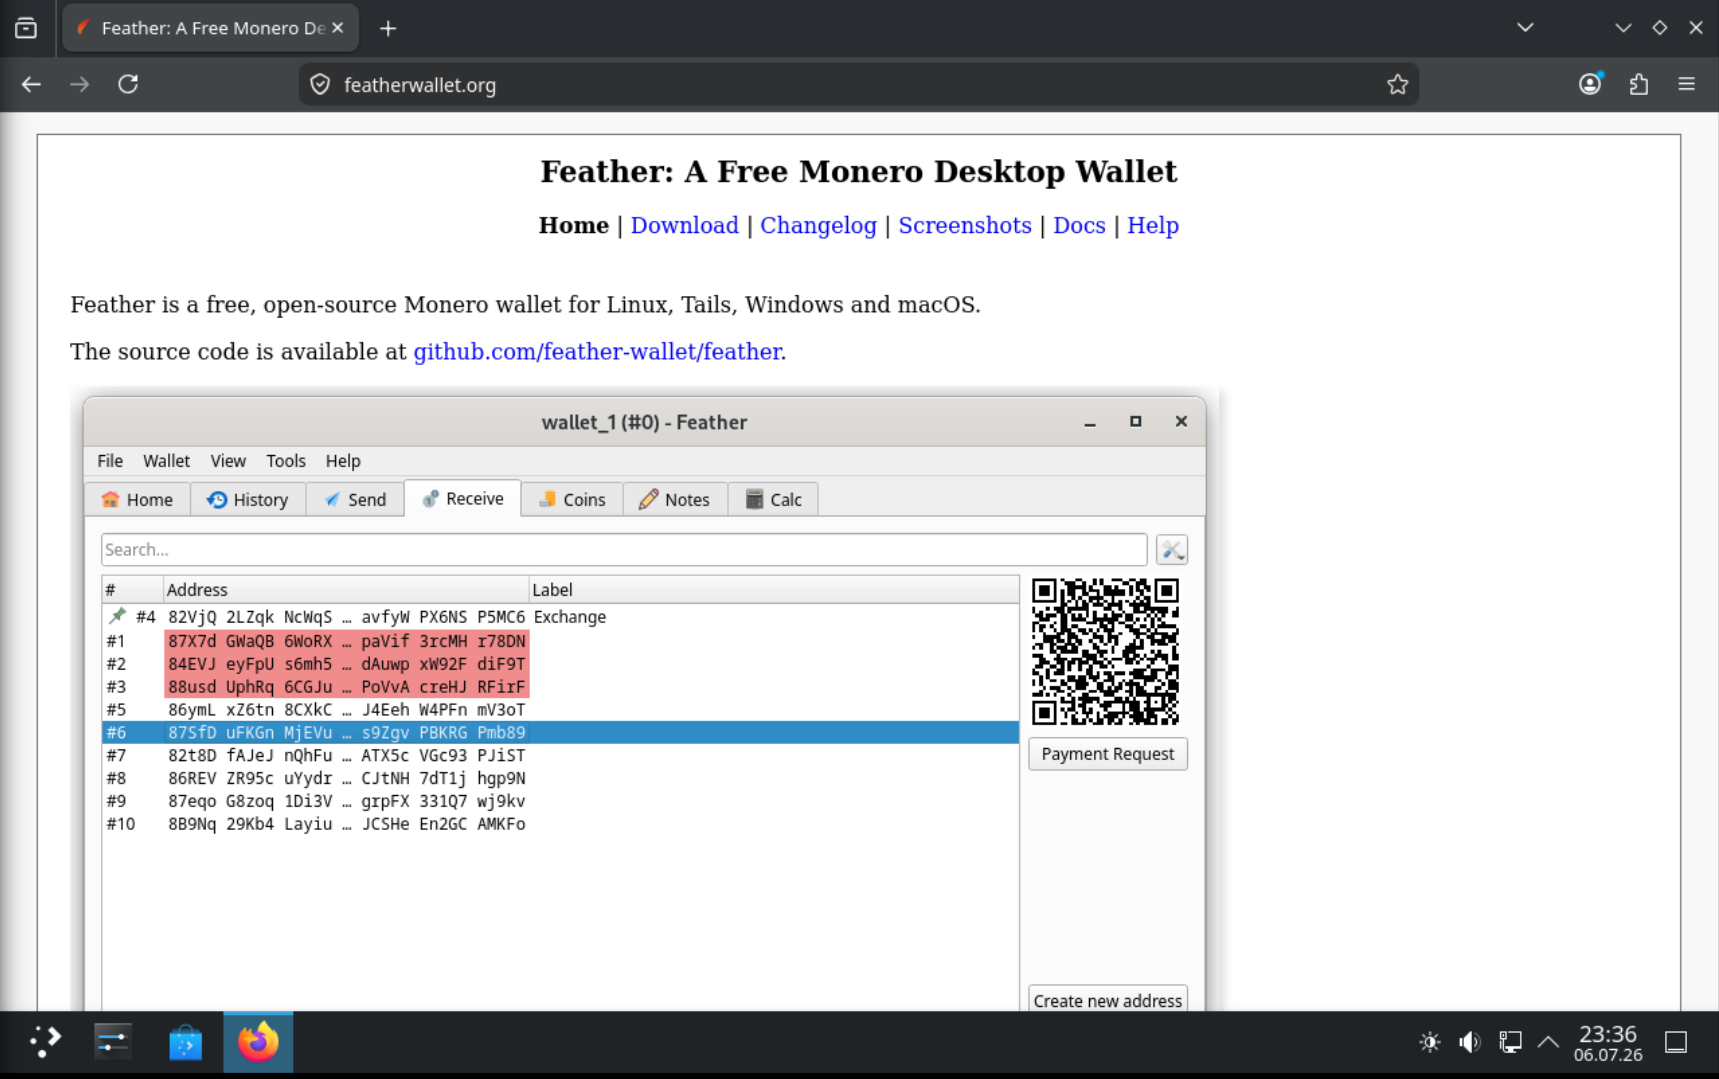Screen dimensions: 1719x1079
Task: Open the Discover store taskbar icon
Action: coord(186,1042)
